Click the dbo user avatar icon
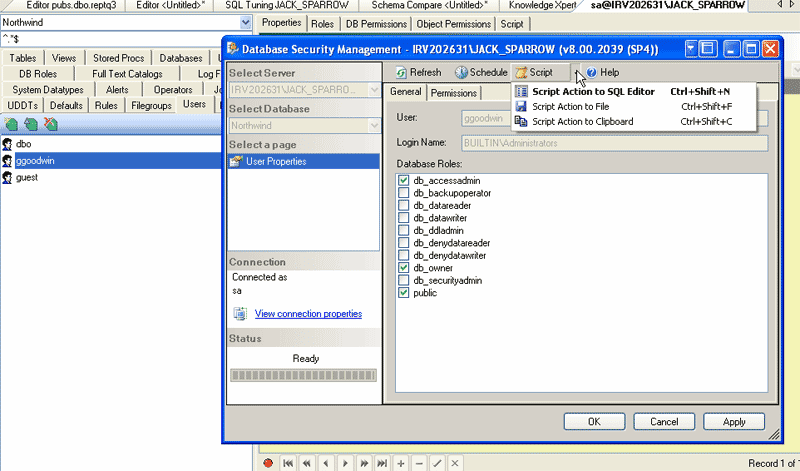This screenshot has height=471, width=800. (7, 144)
